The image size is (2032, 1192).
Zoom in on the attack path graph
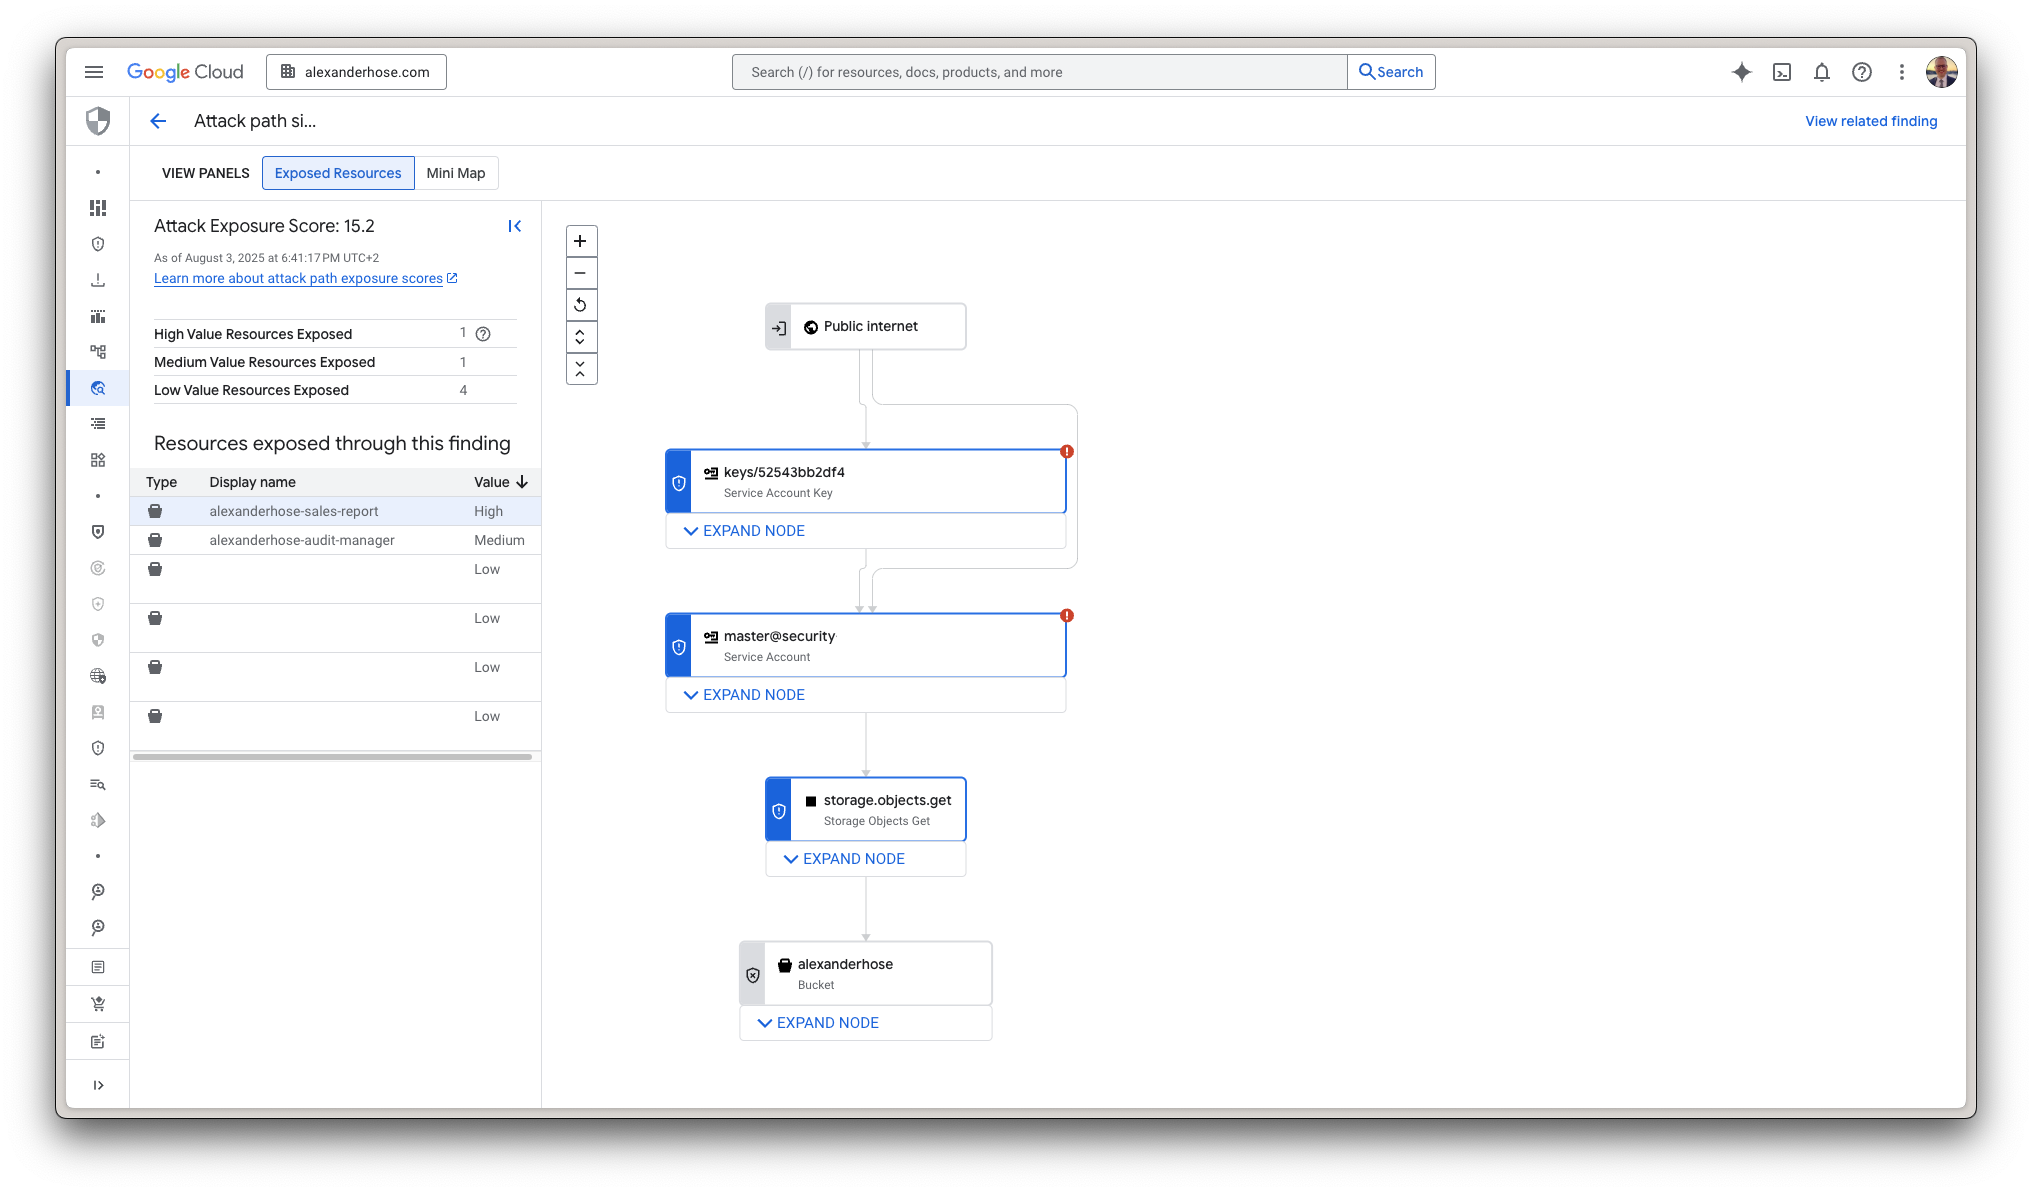coord(580,241)
